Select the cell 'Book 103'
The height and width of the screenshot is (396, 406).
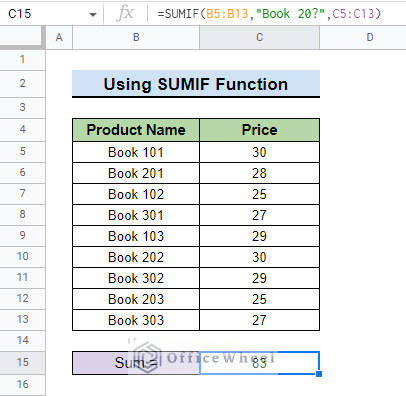pyautogui.click(x=136, y=236)
